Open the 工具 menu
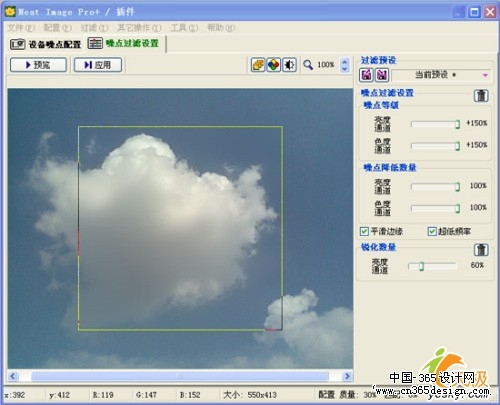The height and width of the screenshot is (405, 500). (184, 28)
